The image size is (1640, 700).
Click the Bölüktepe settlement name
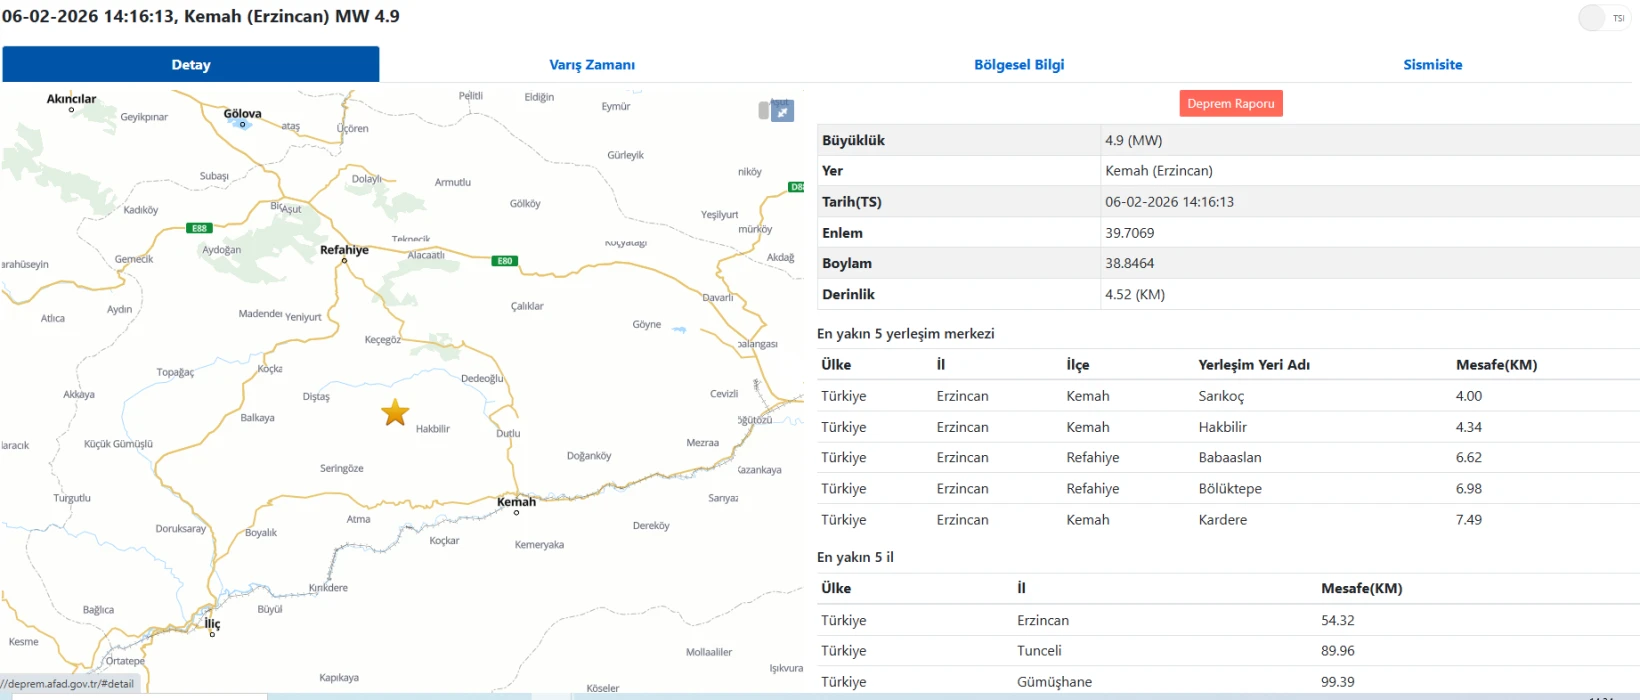pyautogui.click(x=1230, y=489)
